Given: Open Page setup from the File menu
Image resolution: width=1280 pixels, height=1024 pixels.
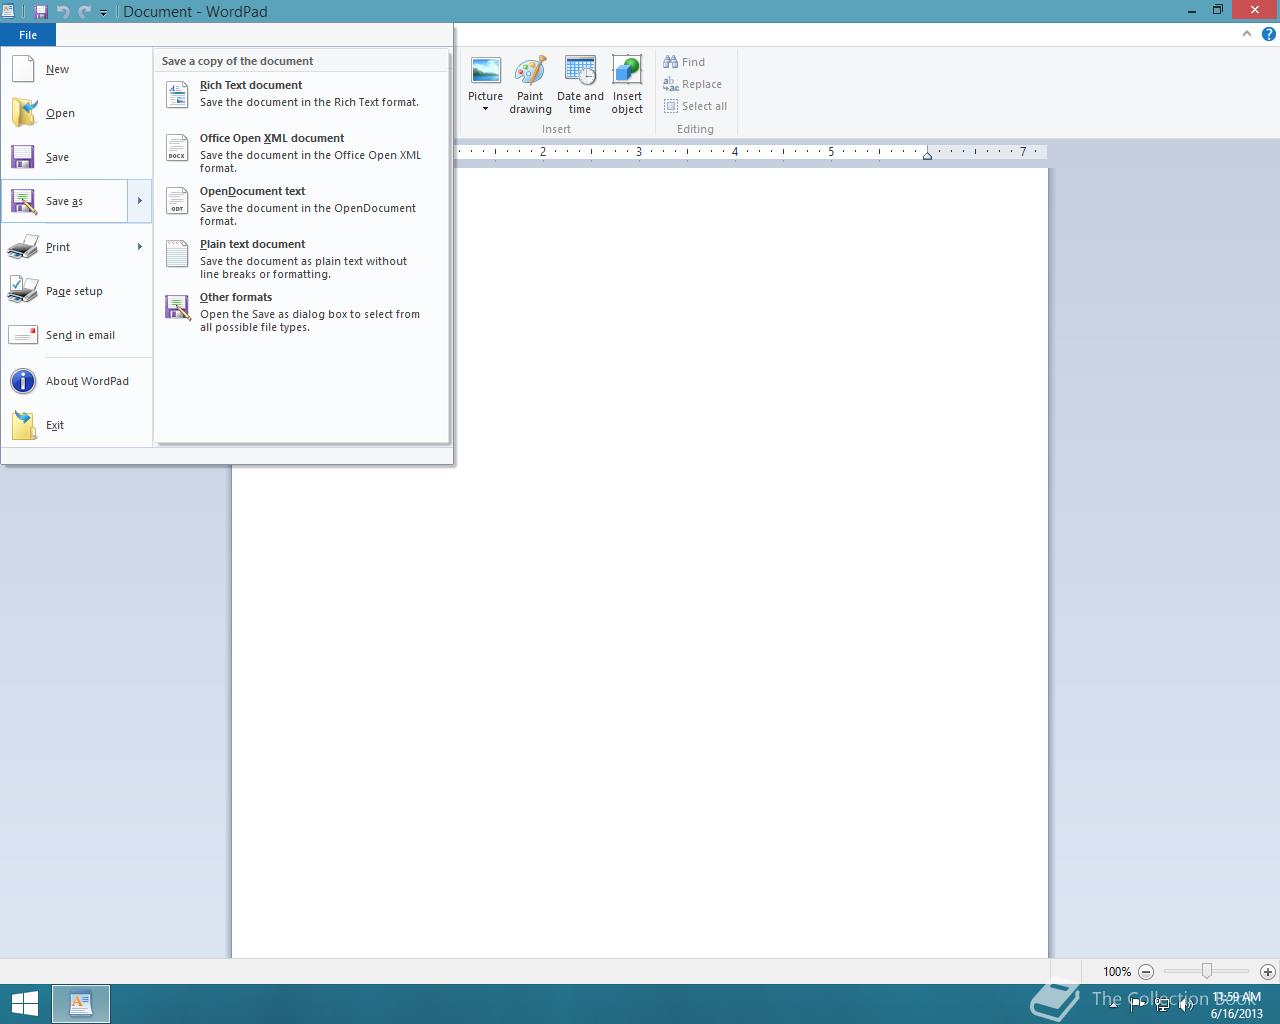Looking at the screenshot, I should point(77,292).
